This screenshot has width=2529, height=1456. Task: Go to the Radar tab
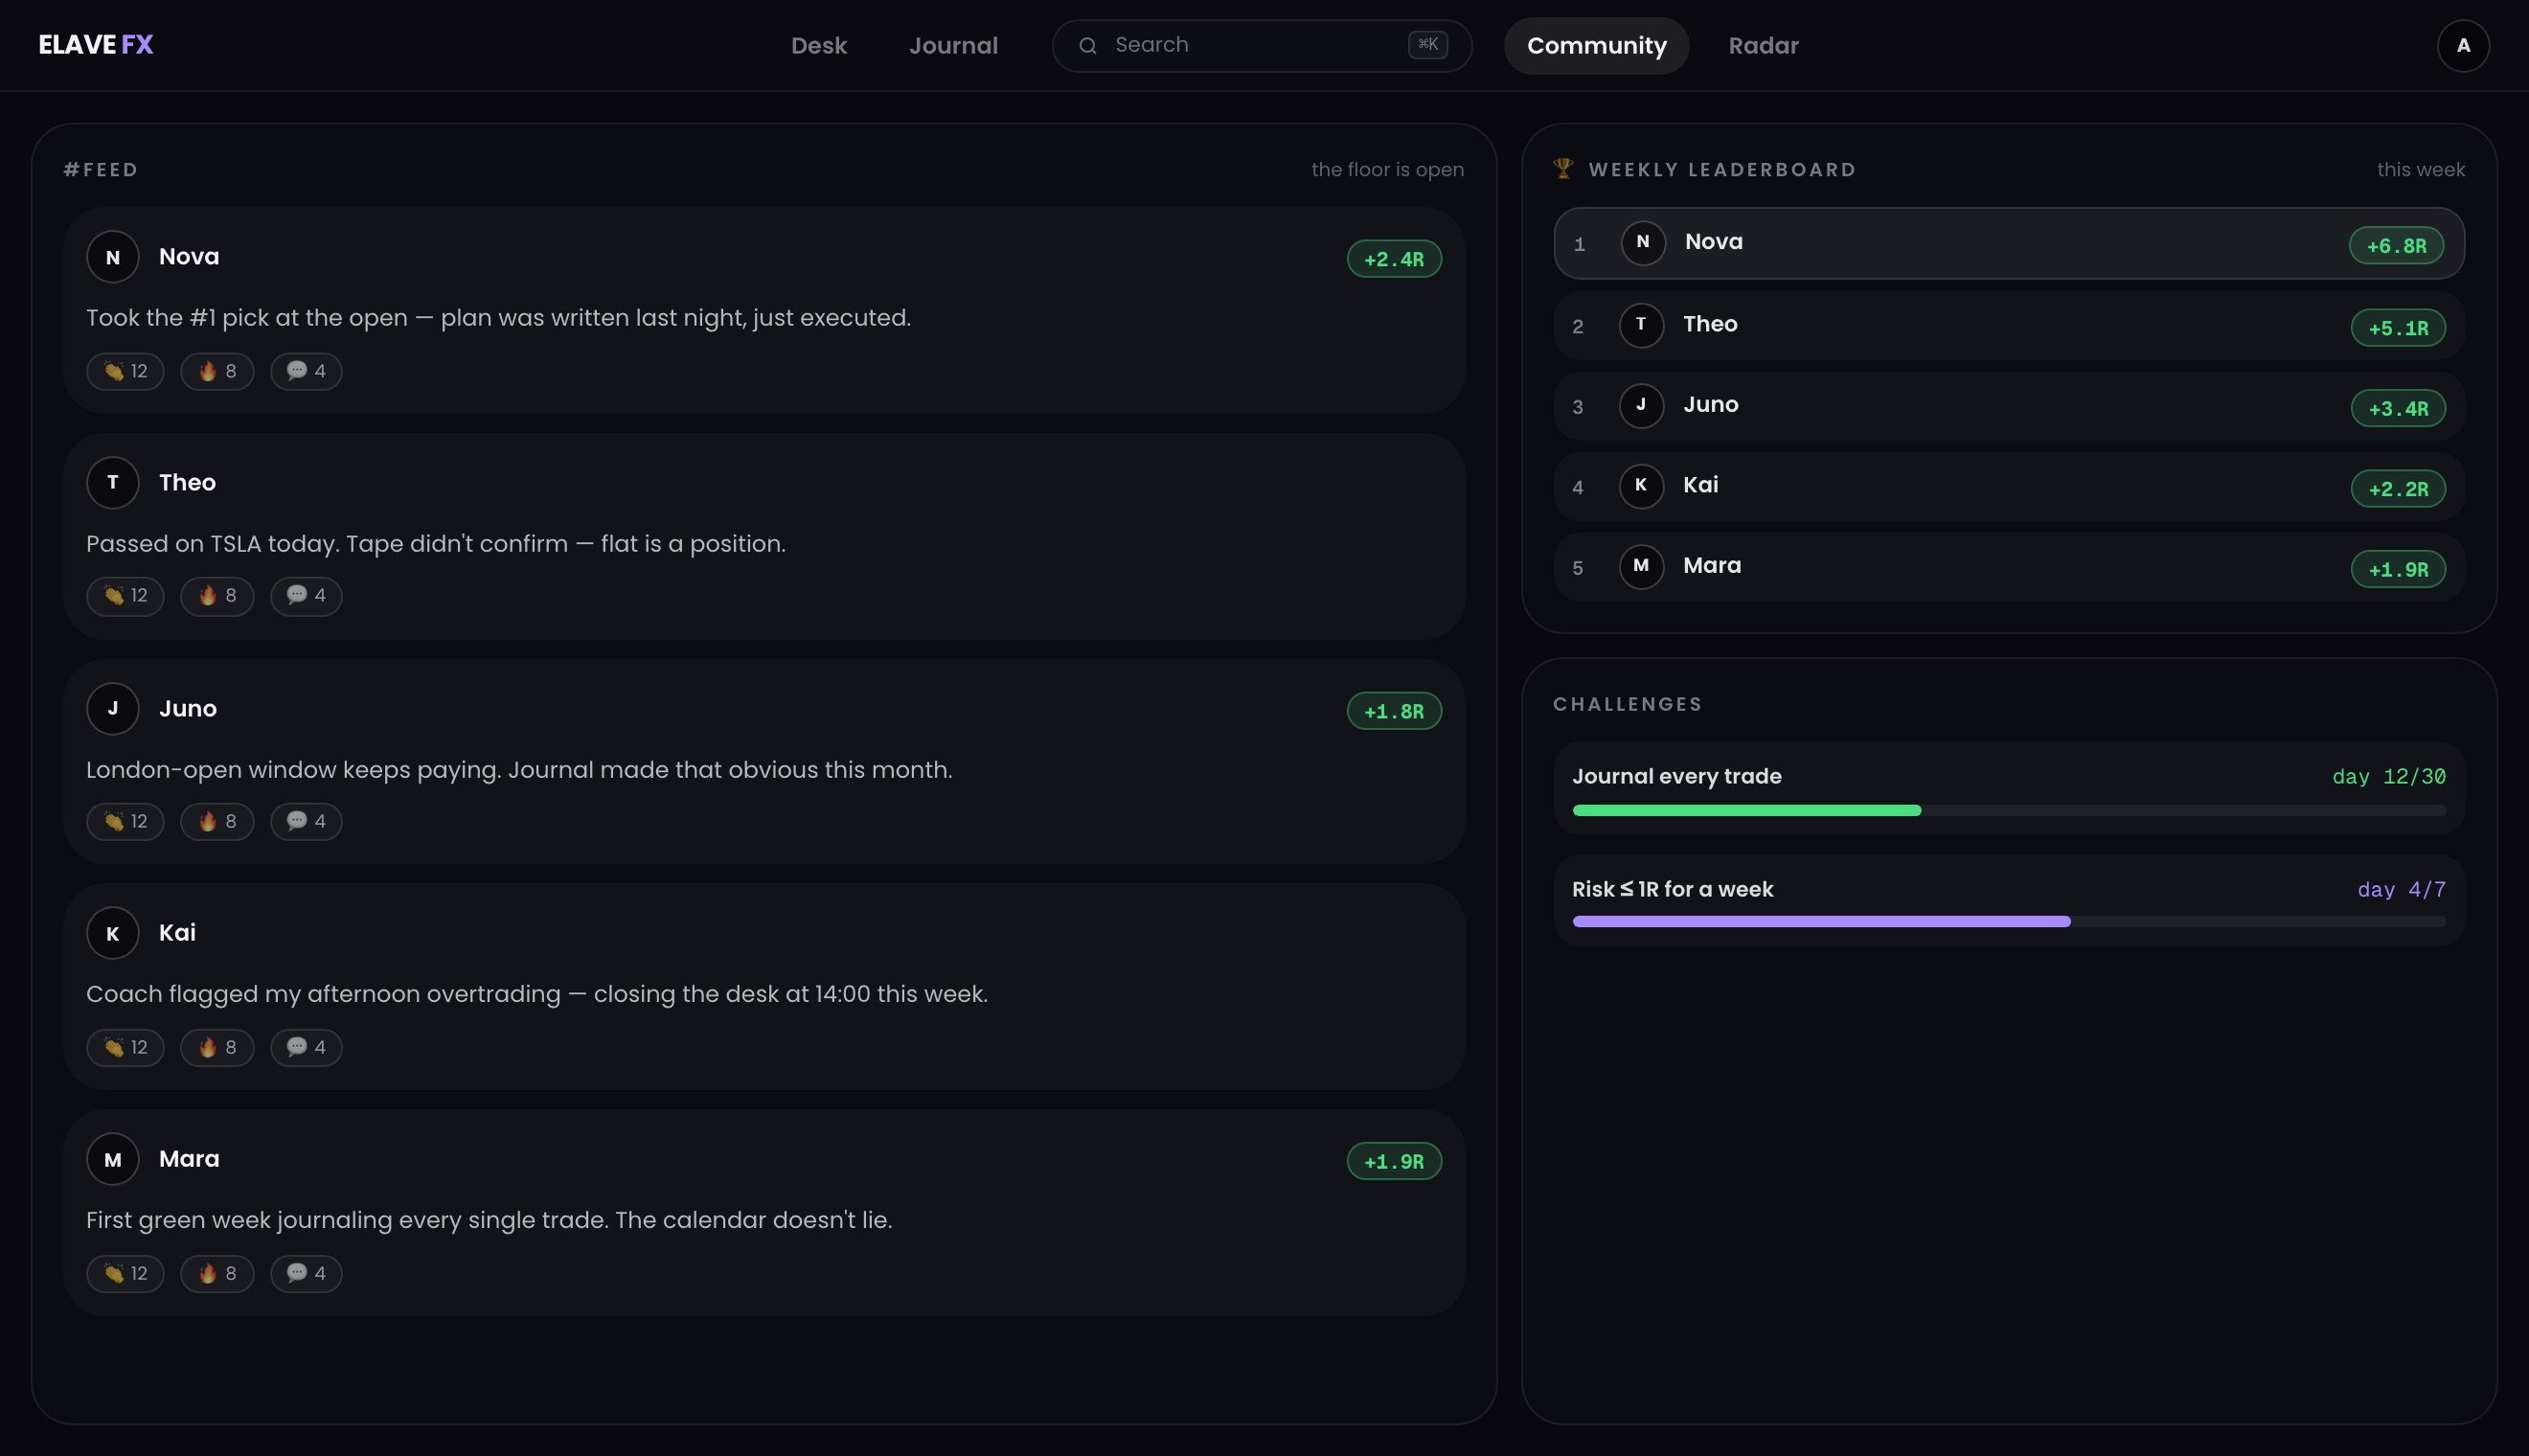click(1763, 45)
